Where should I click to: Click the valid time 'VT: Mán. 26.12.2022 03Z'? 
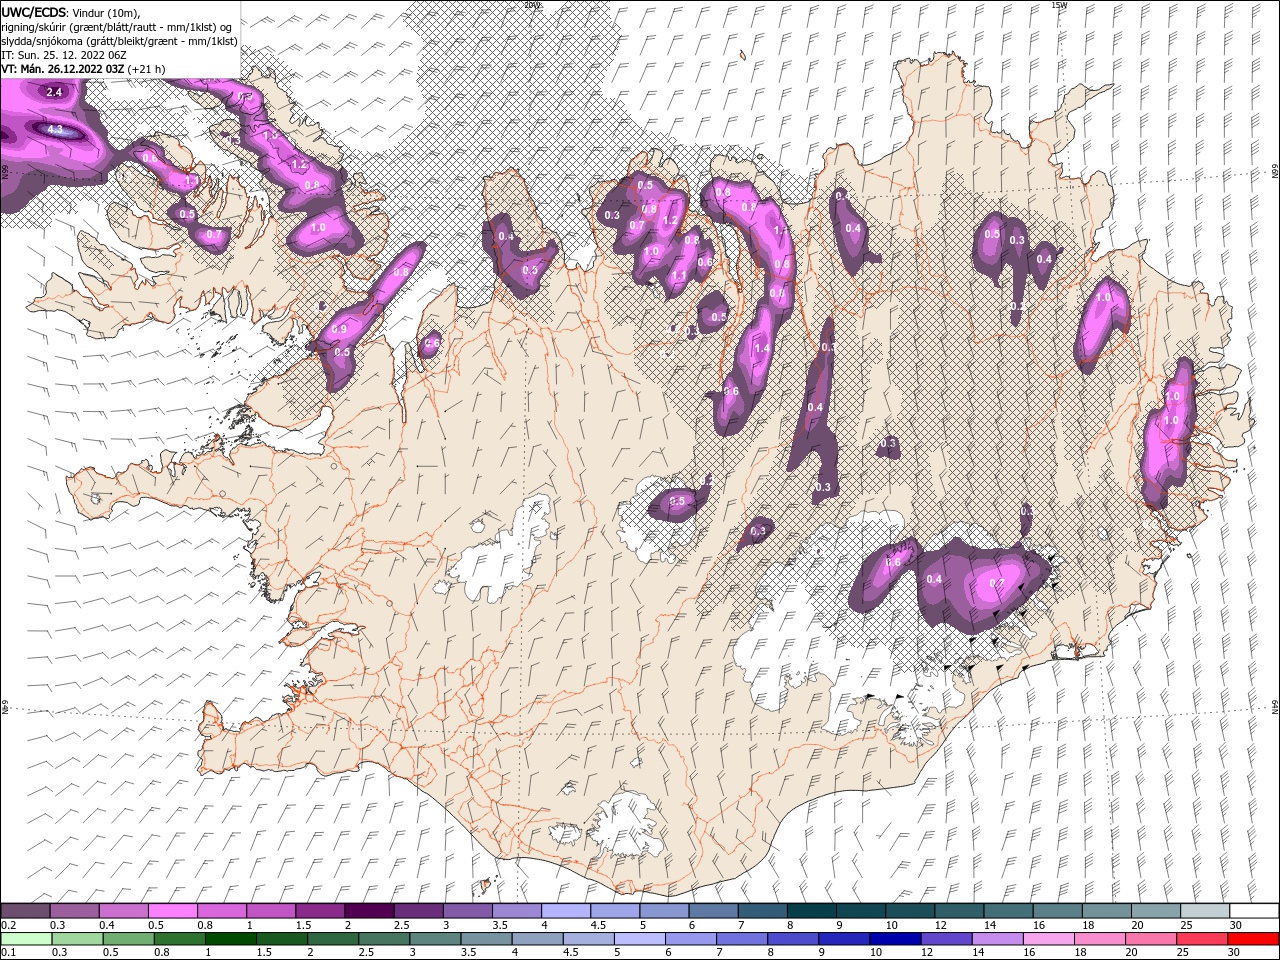coord(62,69)
